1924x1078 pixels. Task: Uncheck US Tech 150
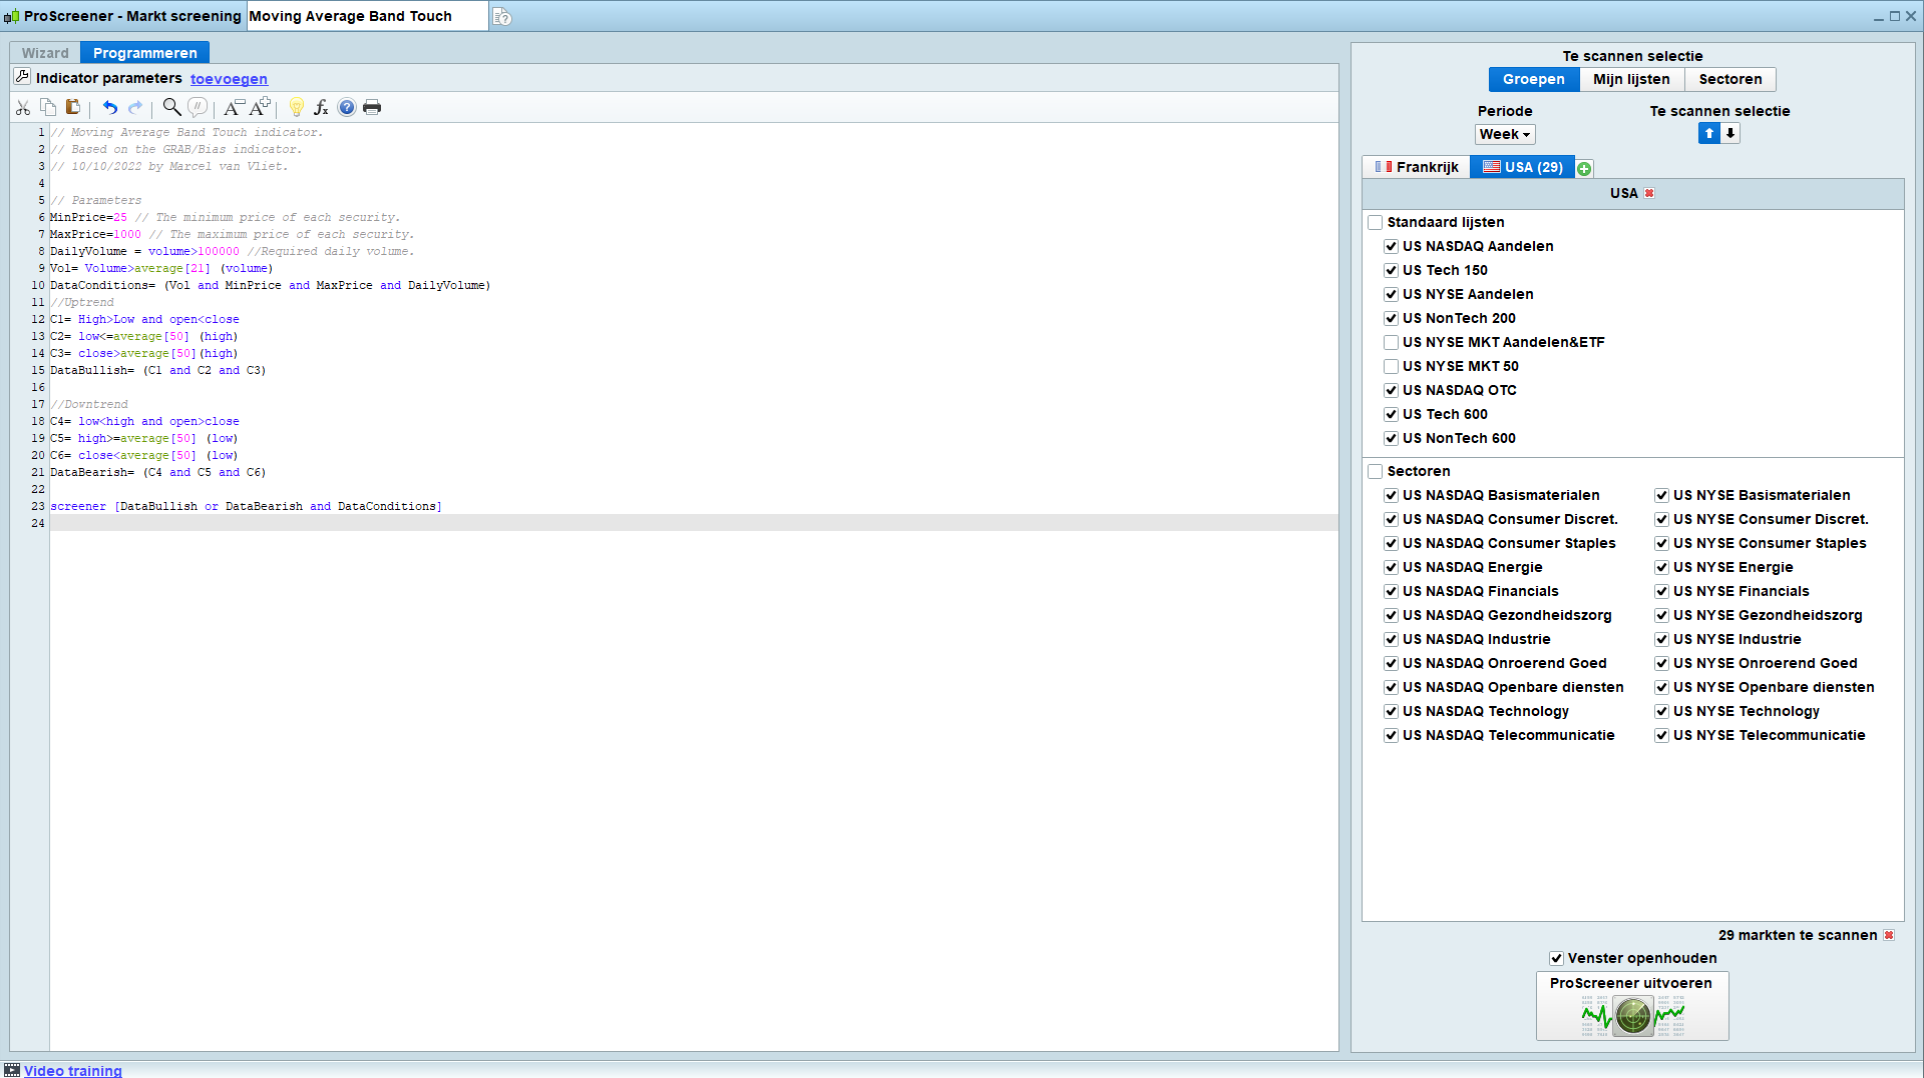pos(1391,270)
